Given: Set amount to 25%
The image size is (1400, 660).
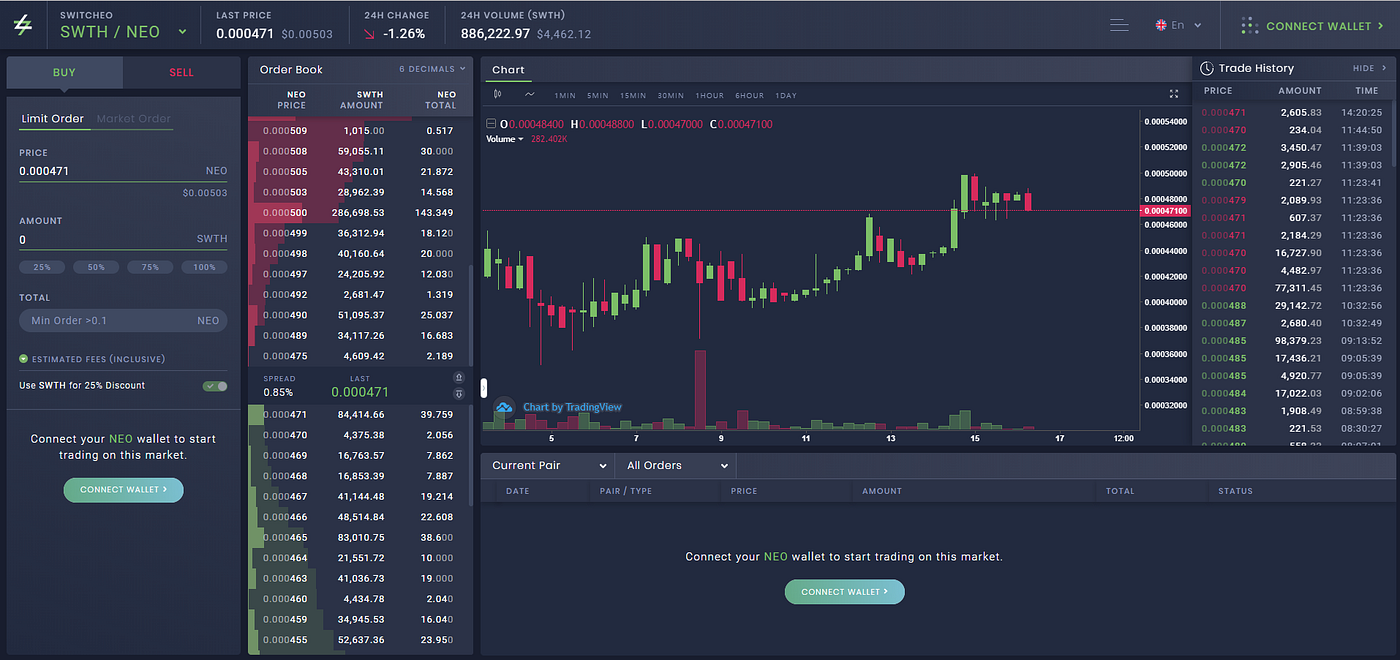Looking at the screenshot, I should click(x=42, y=267).
